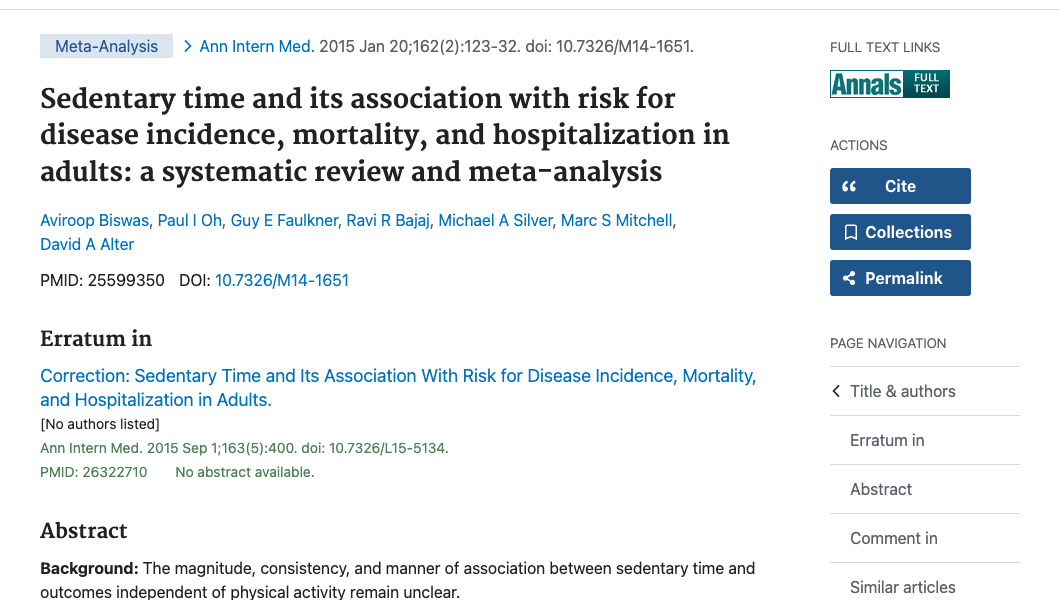Click author Aviroop Biswas
The image size is (1060, 600).
(x=94, y=220)
